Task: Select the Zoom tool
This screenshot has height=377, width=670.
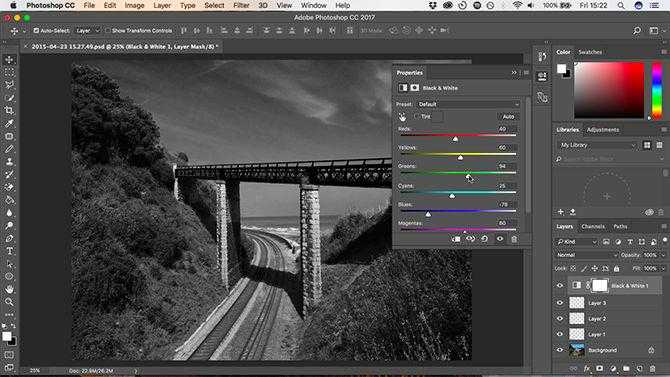Action: pos(9,302)
